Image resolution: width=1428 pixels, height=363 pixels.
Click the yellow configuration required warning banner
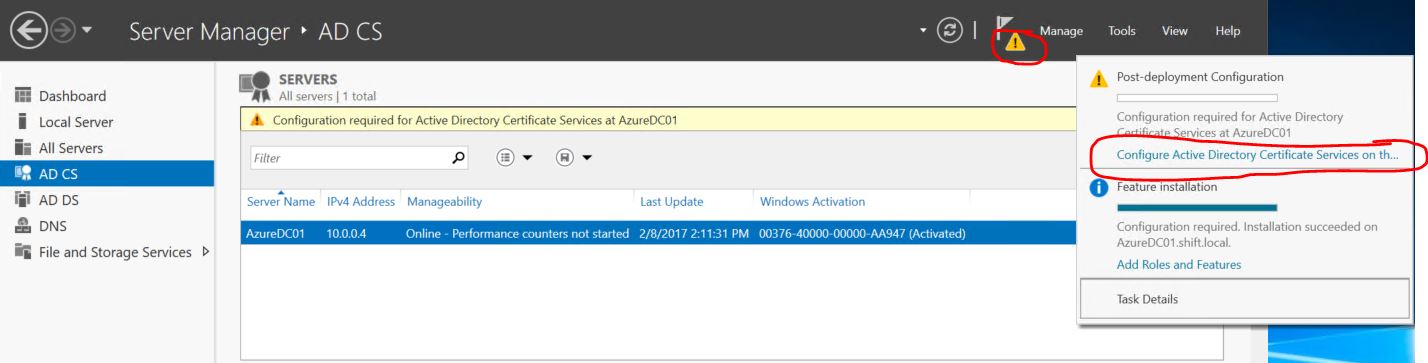coord(659,121)
